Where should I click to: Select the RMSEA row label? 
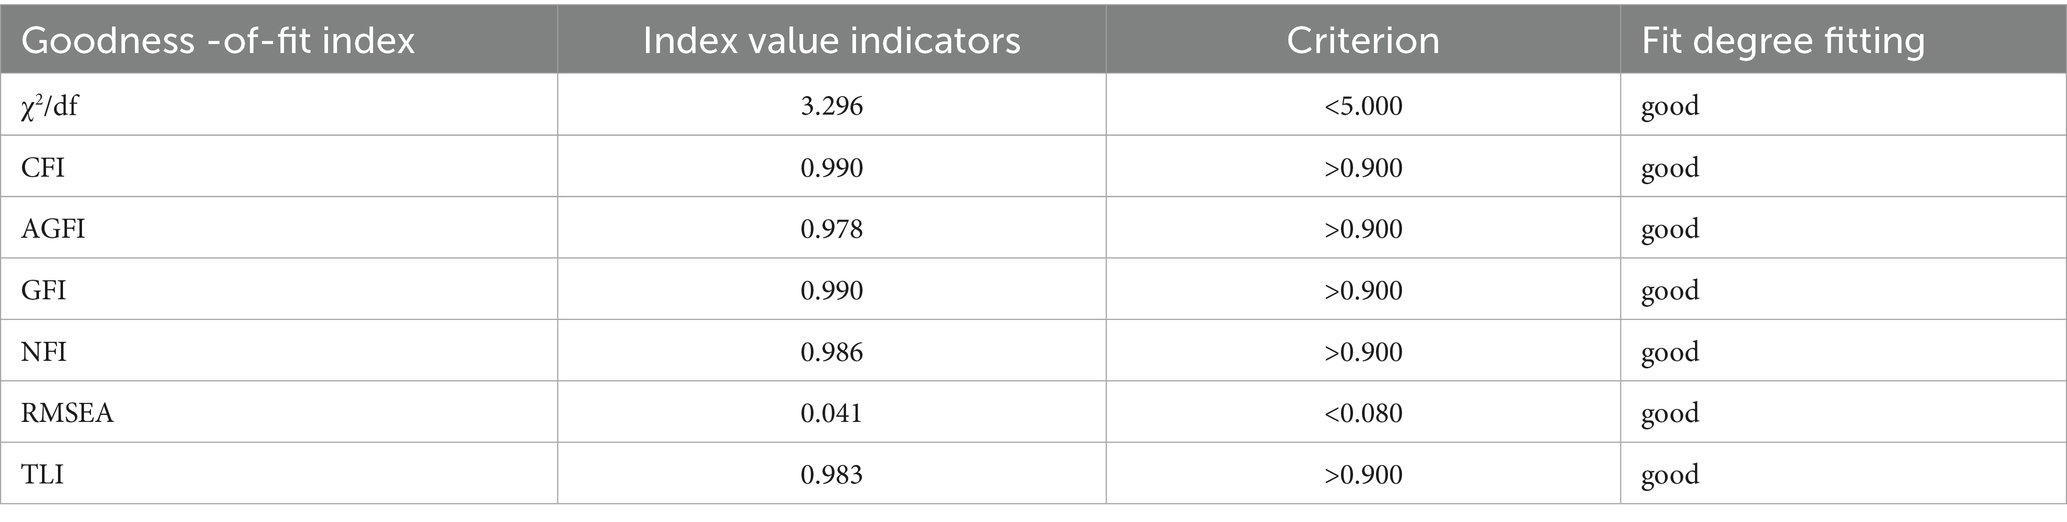(67, 413)
